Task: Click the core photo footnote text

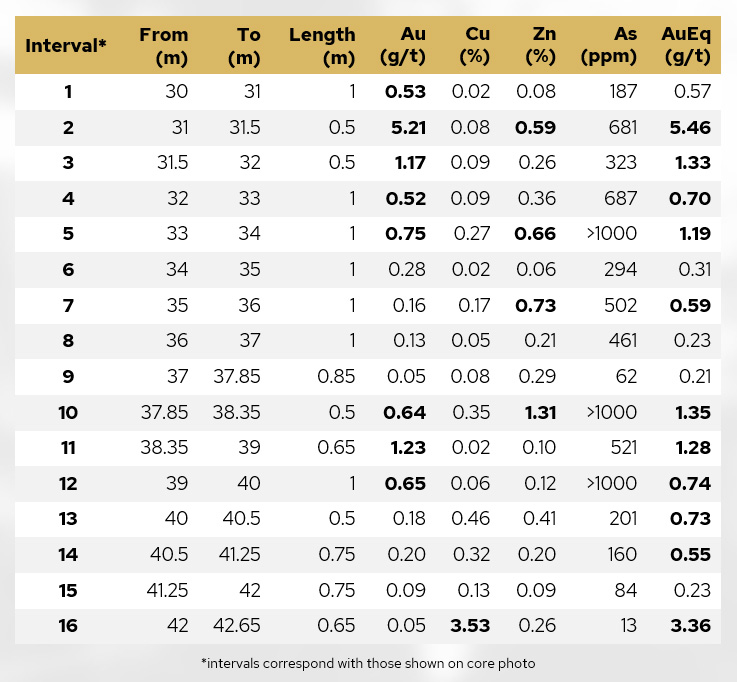Action: pyautogui.click(x=368, y=663)
